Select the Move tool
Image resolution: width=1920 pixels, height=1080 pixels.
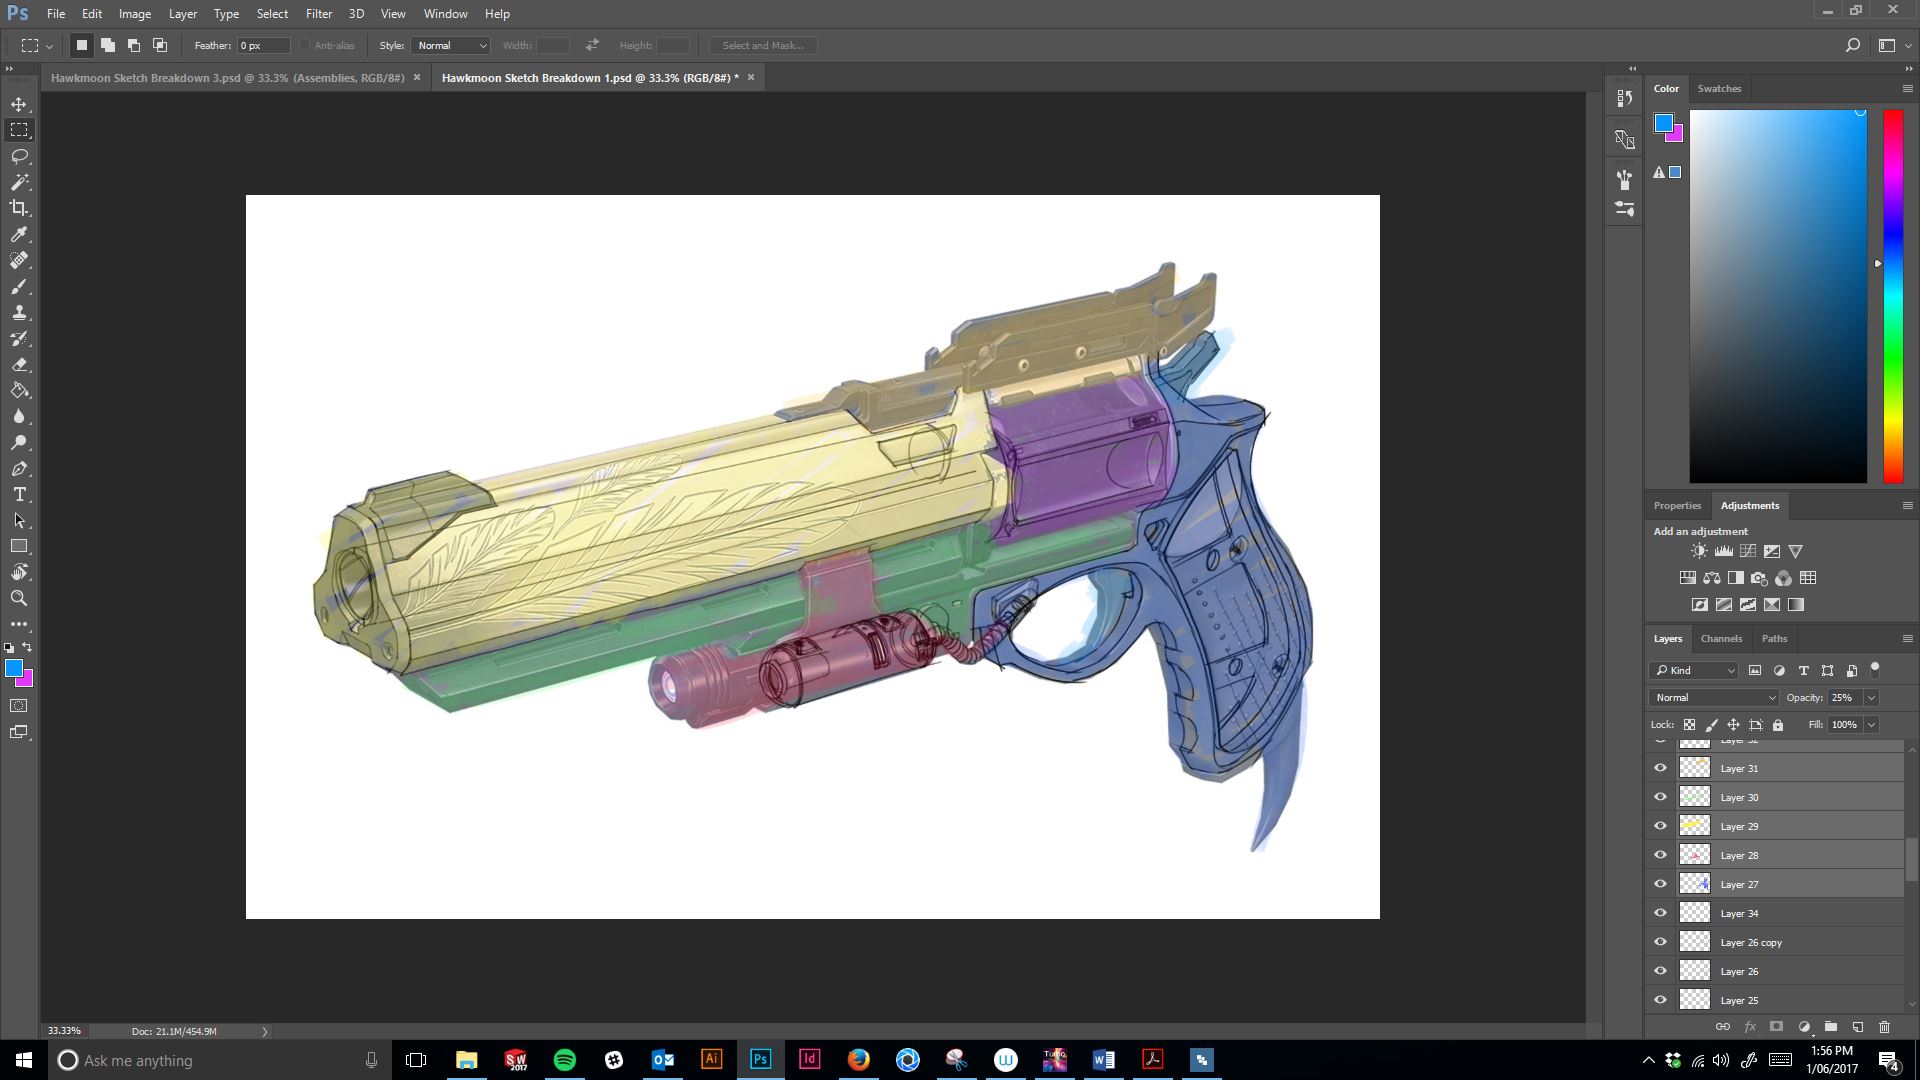19,104
